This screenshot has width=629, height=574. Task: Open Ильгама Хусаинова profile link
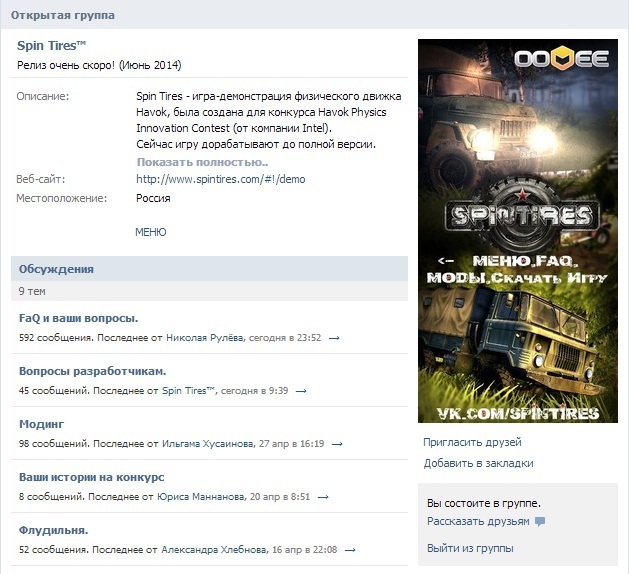tap(207, 444)
